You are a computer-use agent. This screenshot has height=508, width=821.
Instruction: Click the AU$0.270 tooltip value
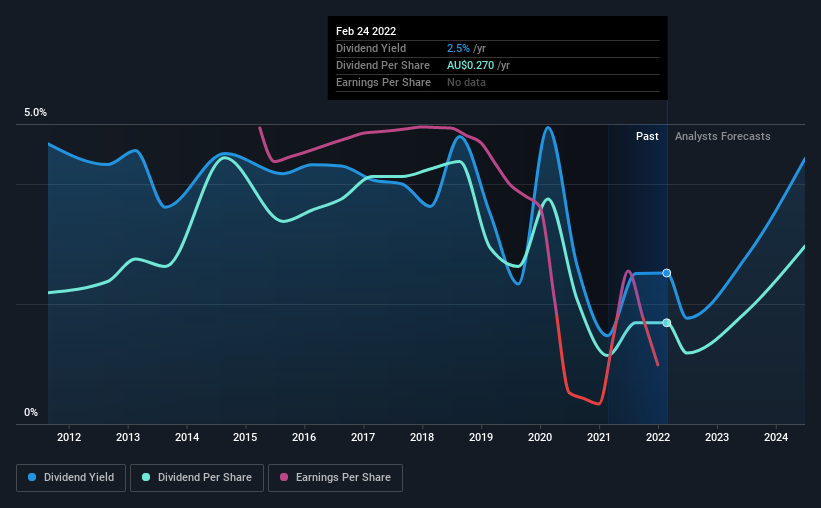(470, 65)
